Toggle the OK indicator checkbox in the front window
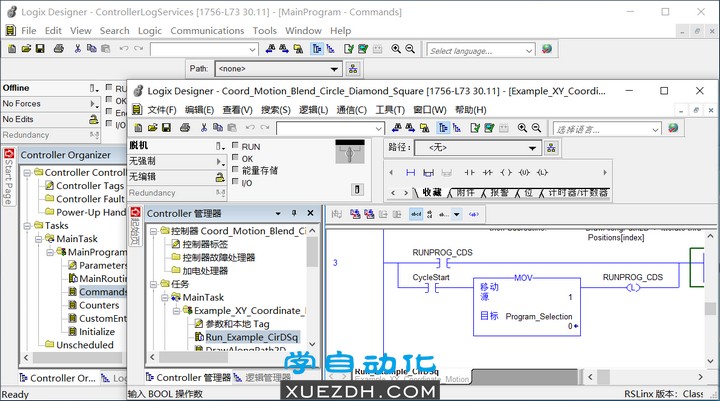Screen dimensions: 720x401 click(x=235, y=158)
